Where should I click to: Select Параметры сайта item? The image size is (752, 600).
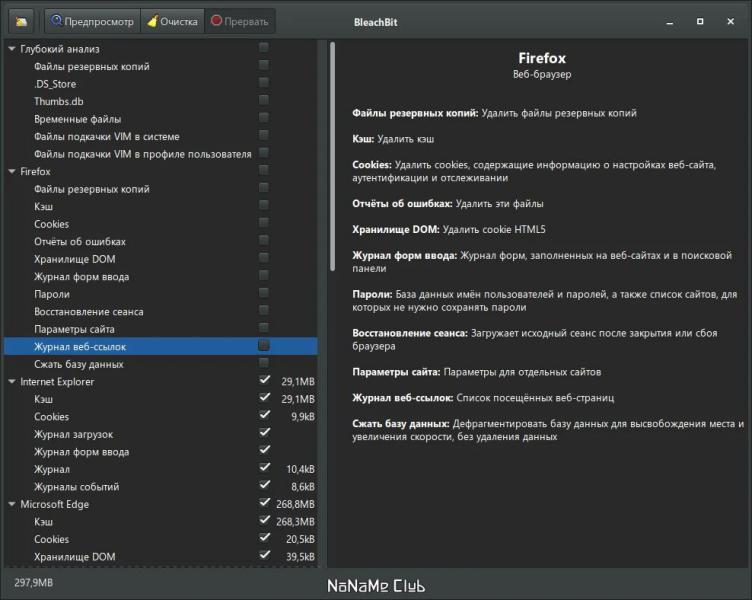pos(161,329)
